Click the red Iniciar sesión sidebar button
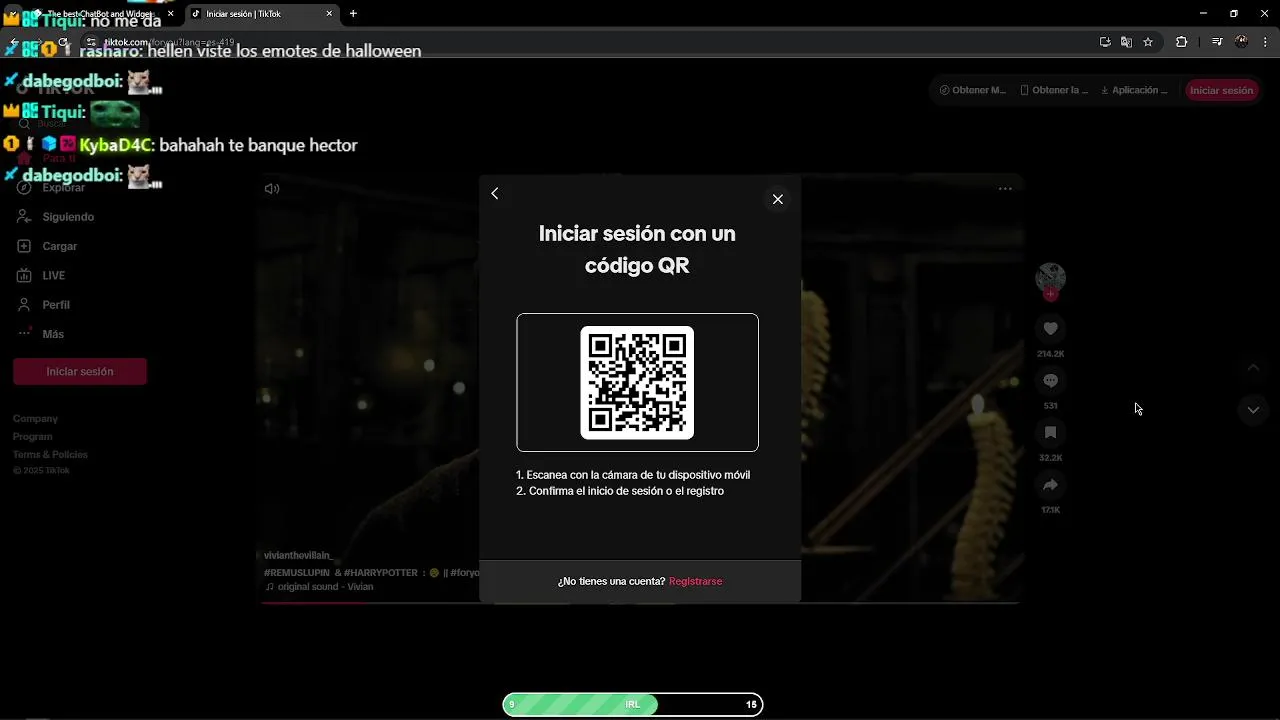The width and height of the screenshot is (1280, 720). (x=80, y=371)
